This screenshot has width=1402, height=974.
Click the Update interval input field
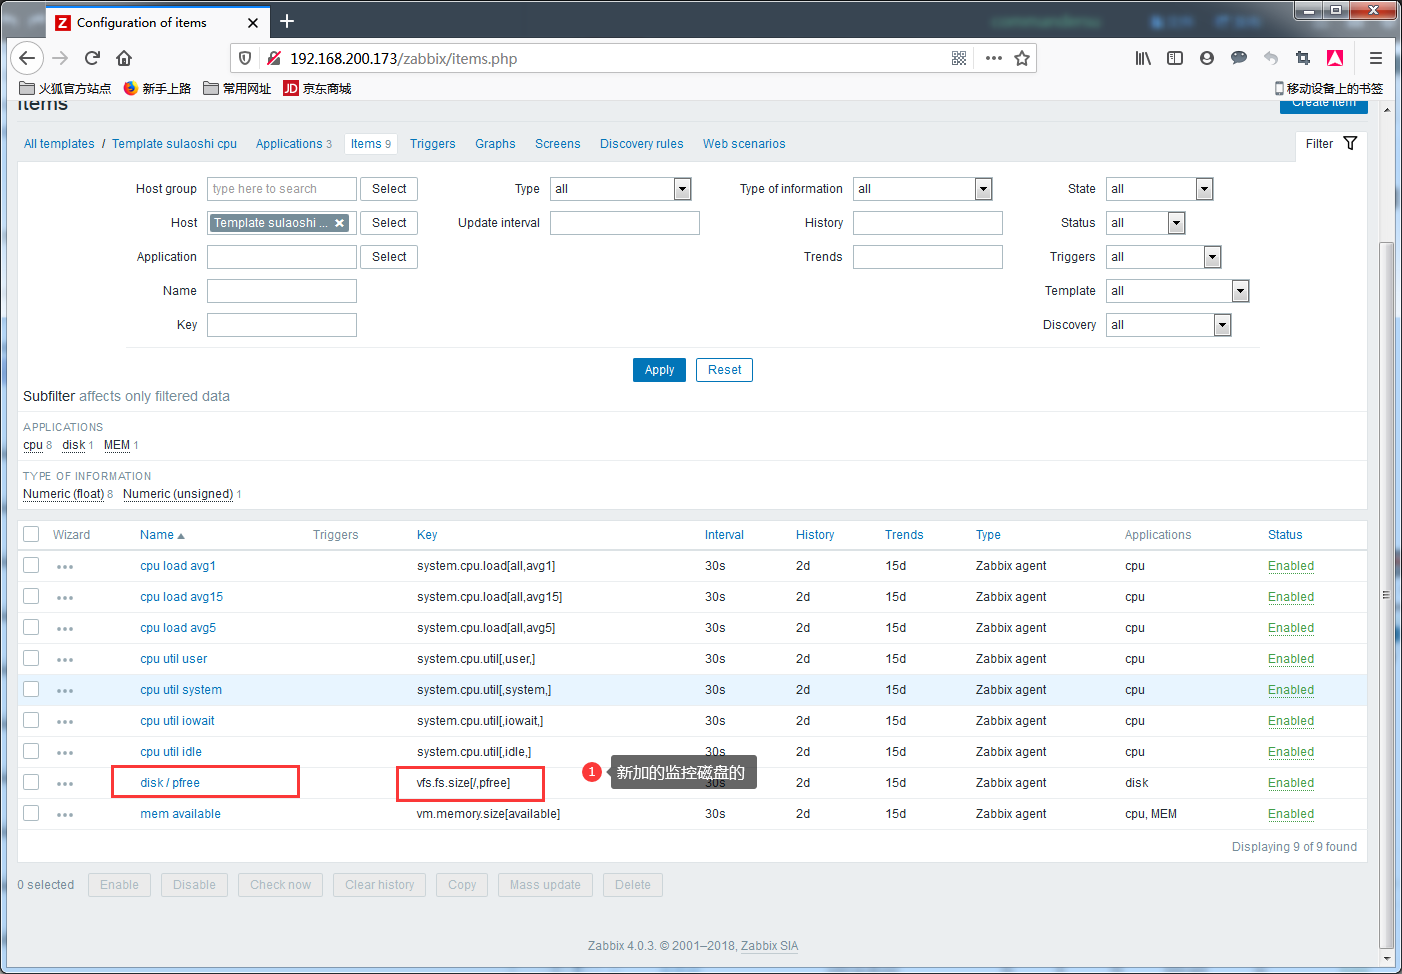(625, 223)
